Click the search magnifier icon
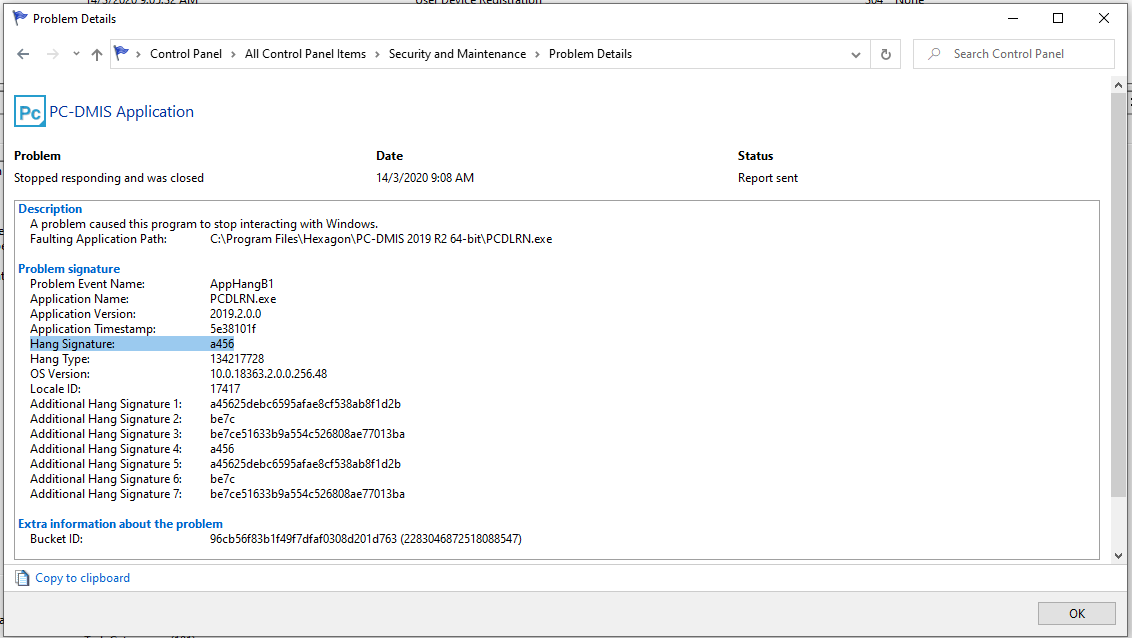Image resolution: width=1132 pixels, height=638 pixels. (934, 53)
